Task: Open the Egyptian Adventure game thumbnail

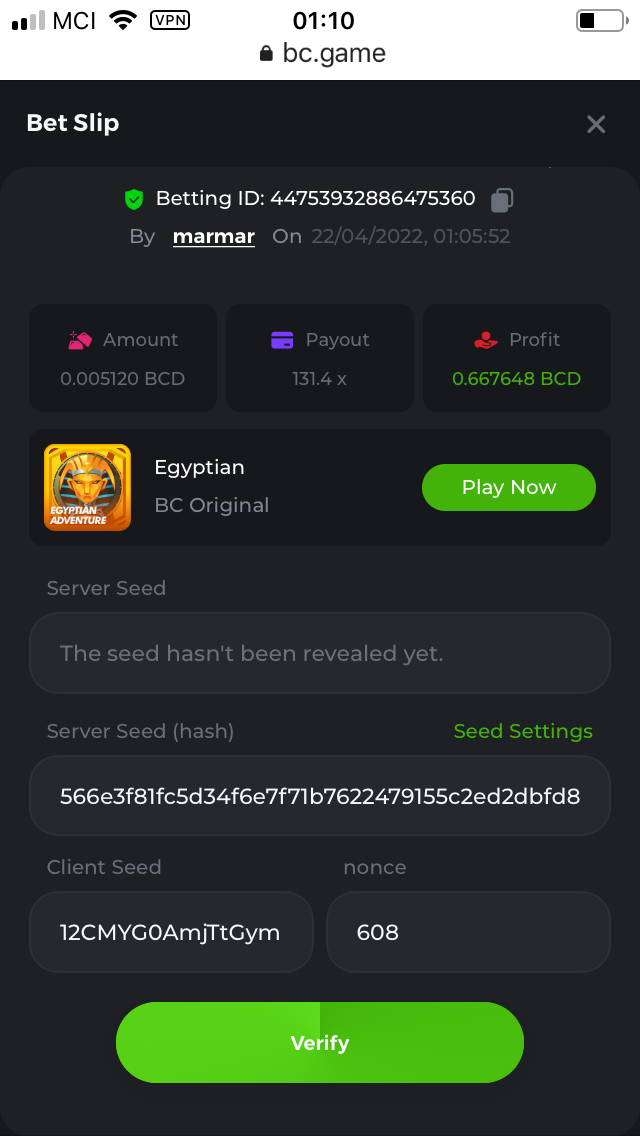Action: pyautogui.click(x=87, y=487)
